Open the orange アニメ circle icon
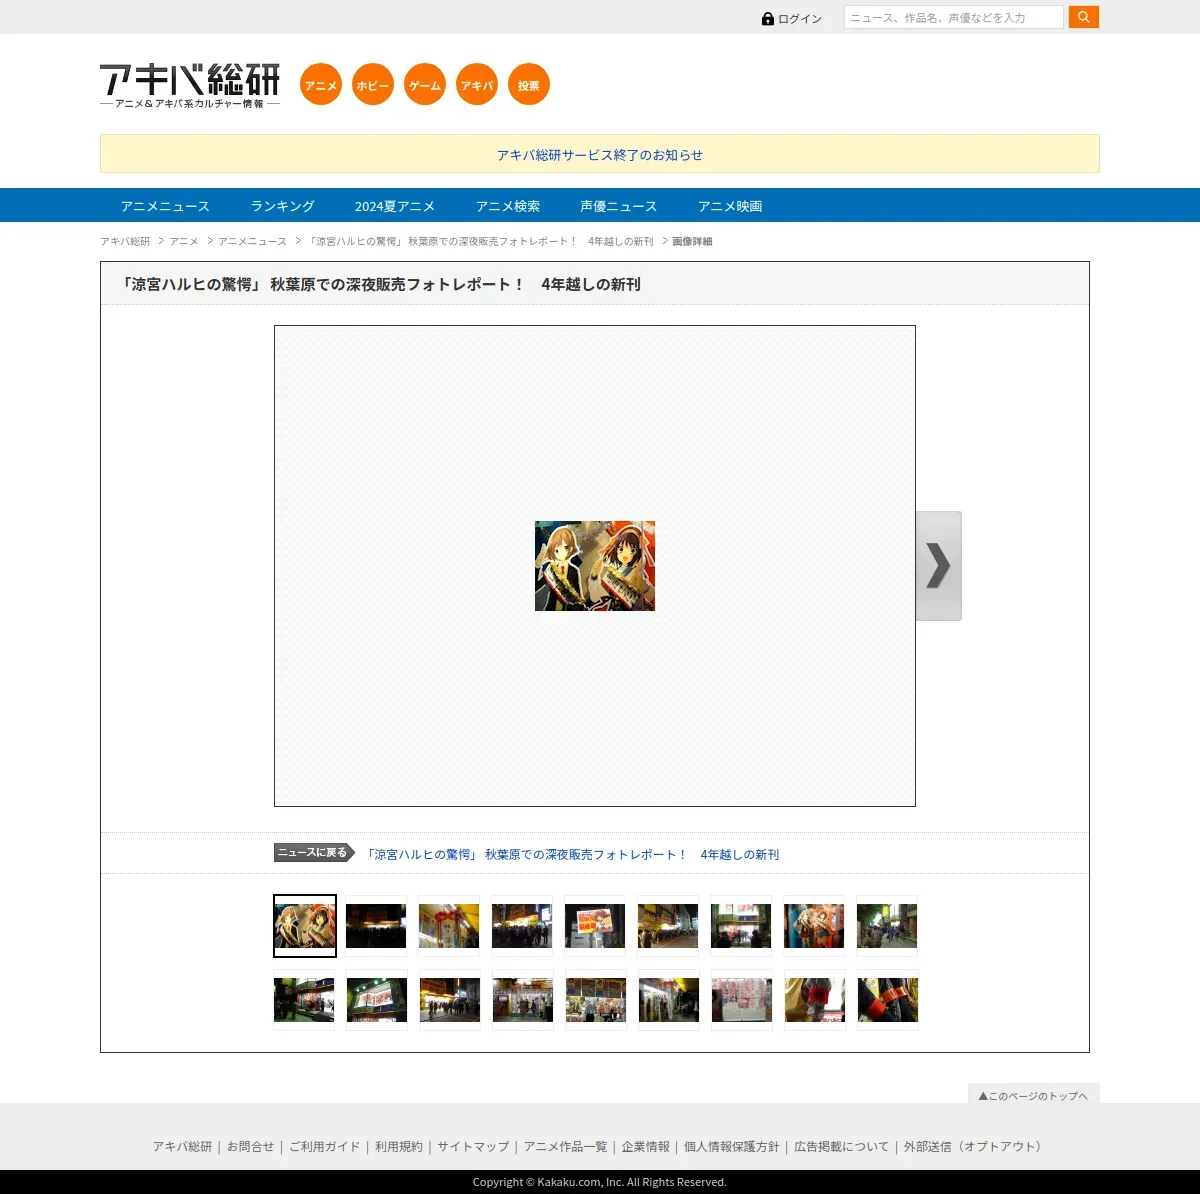This screenshot has height=1194, width=1200. pos(321,84)
